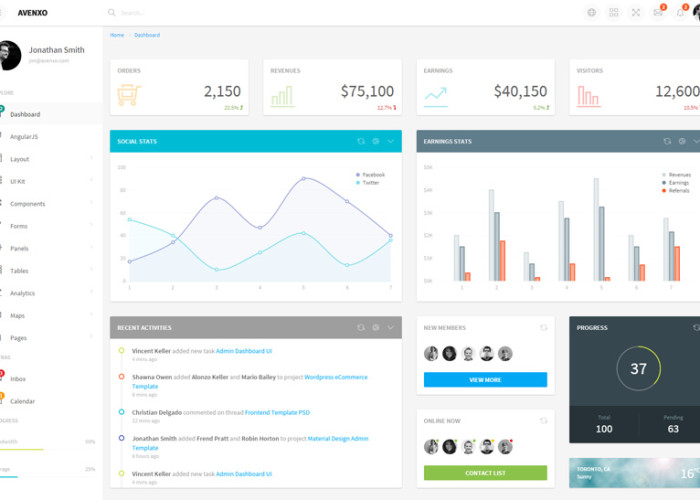This screenshot has height=500, width=700.
Task: Open the apps grid icon in header
Action: pos(614,12)
